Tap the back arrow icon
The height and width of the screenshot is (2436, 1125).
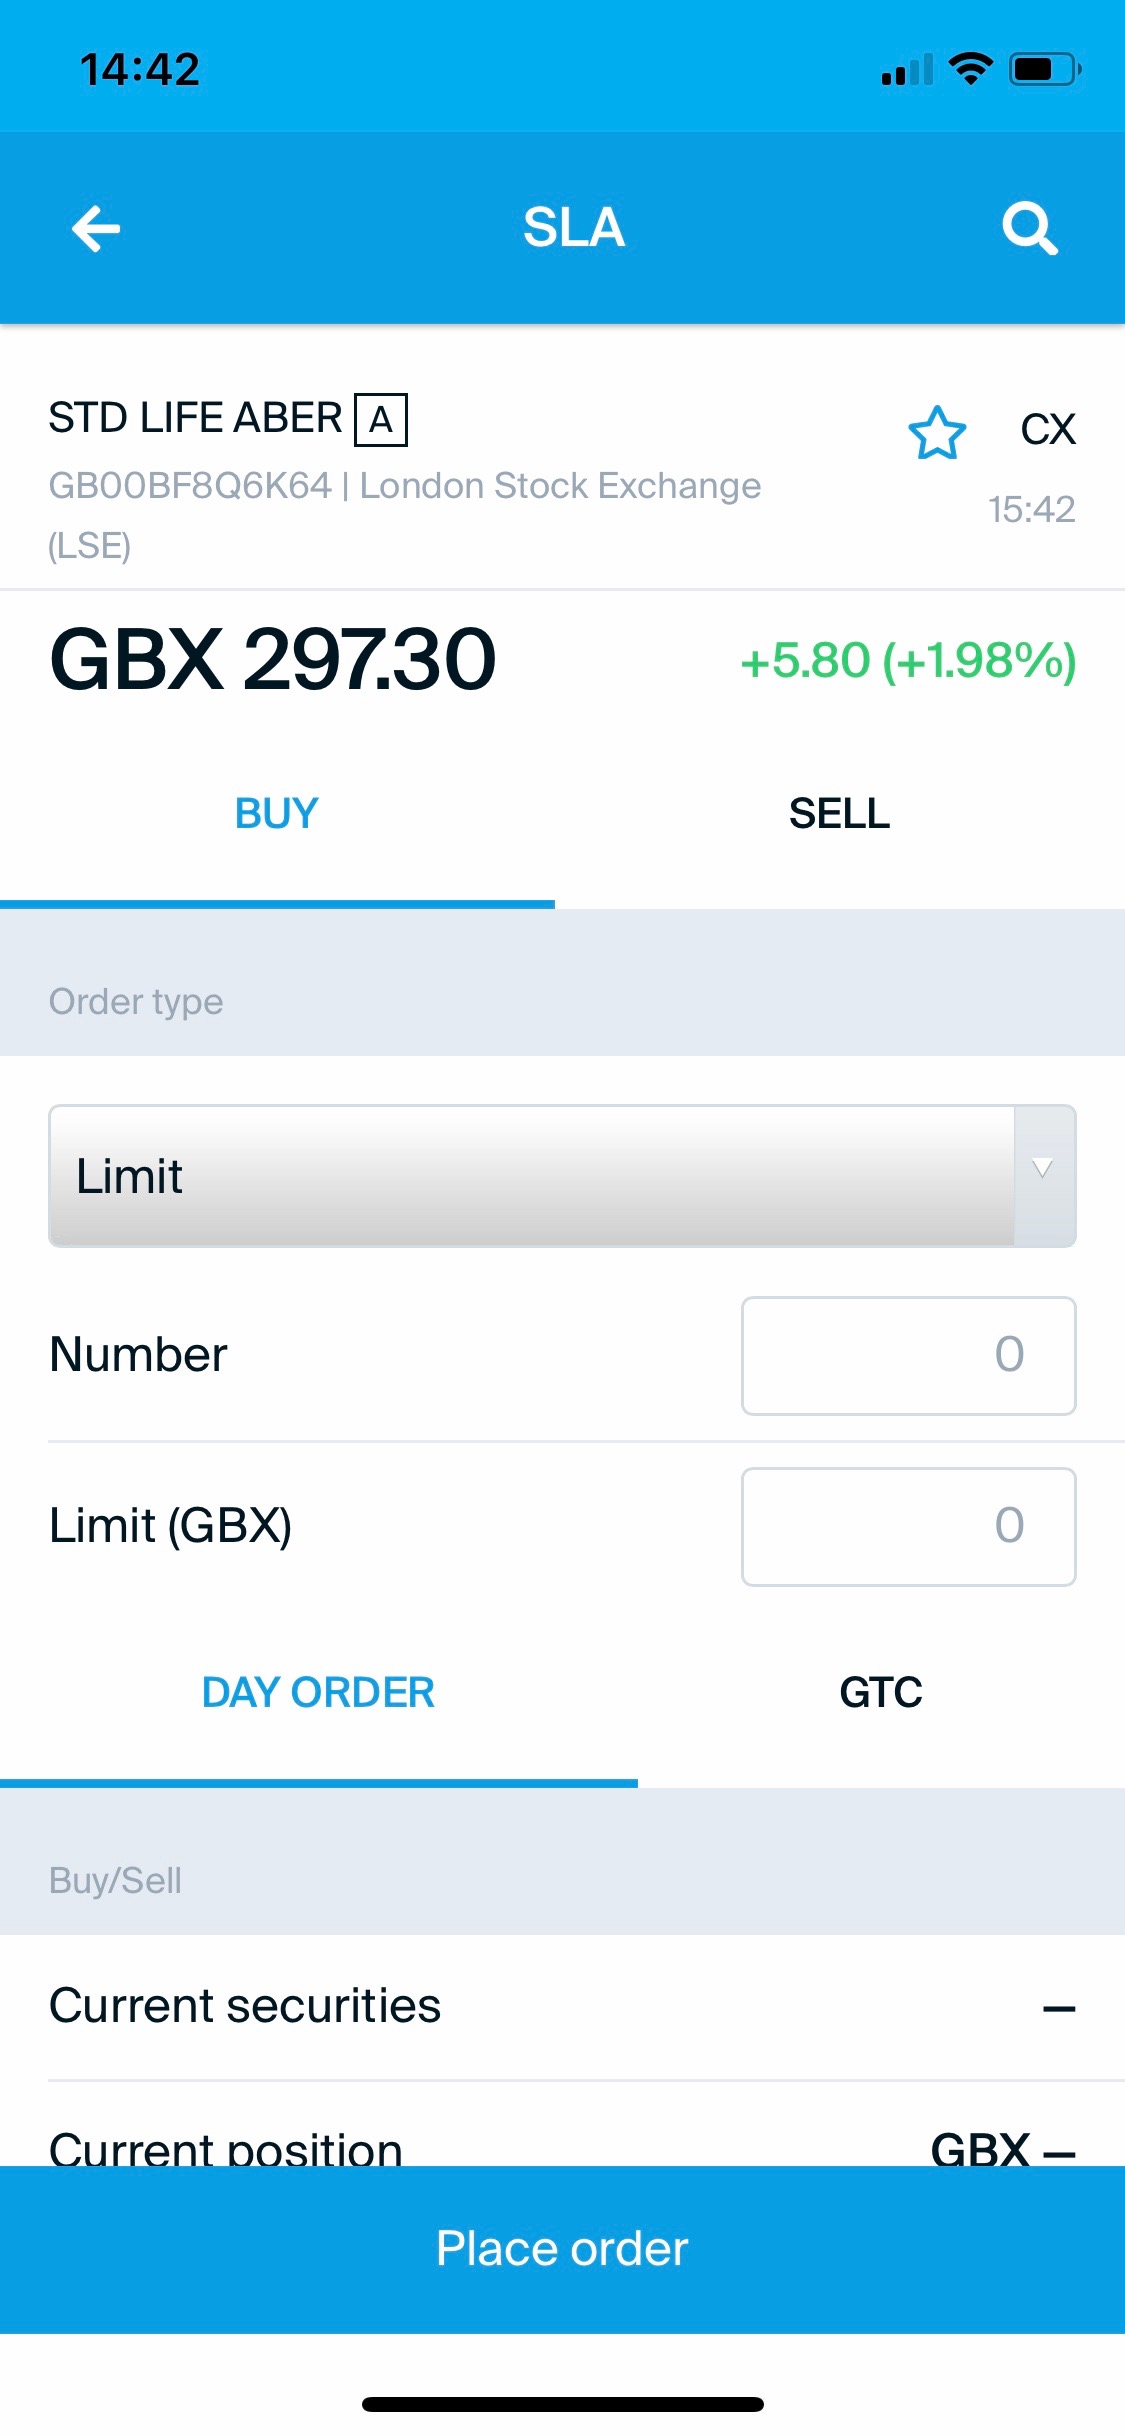(x=96, y=228)
